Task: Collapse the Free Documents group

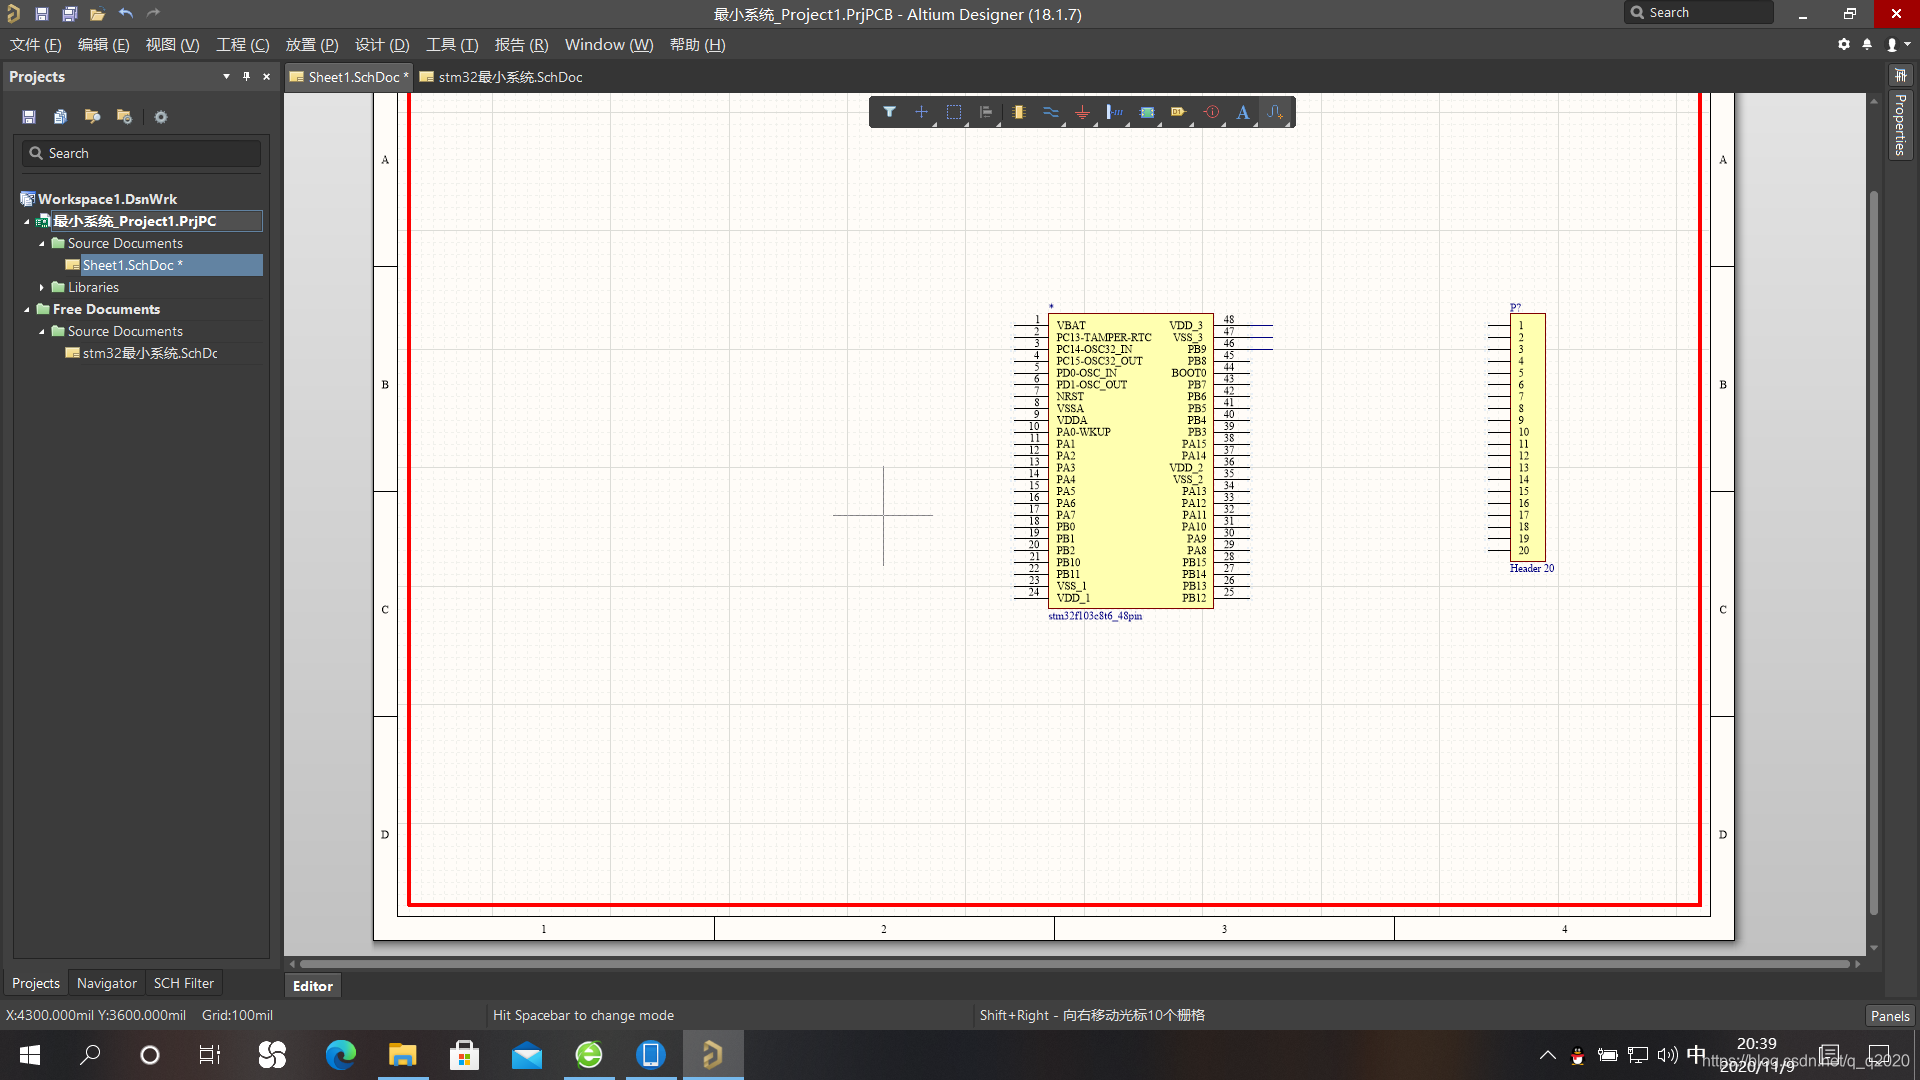Action: click(27, 309)
